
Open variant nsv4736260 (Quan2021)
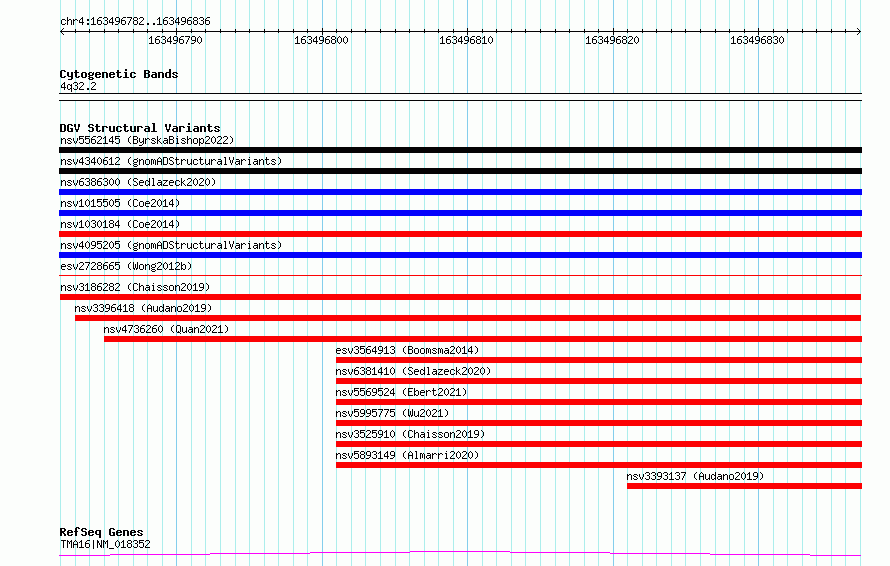(x=166, y=329)
